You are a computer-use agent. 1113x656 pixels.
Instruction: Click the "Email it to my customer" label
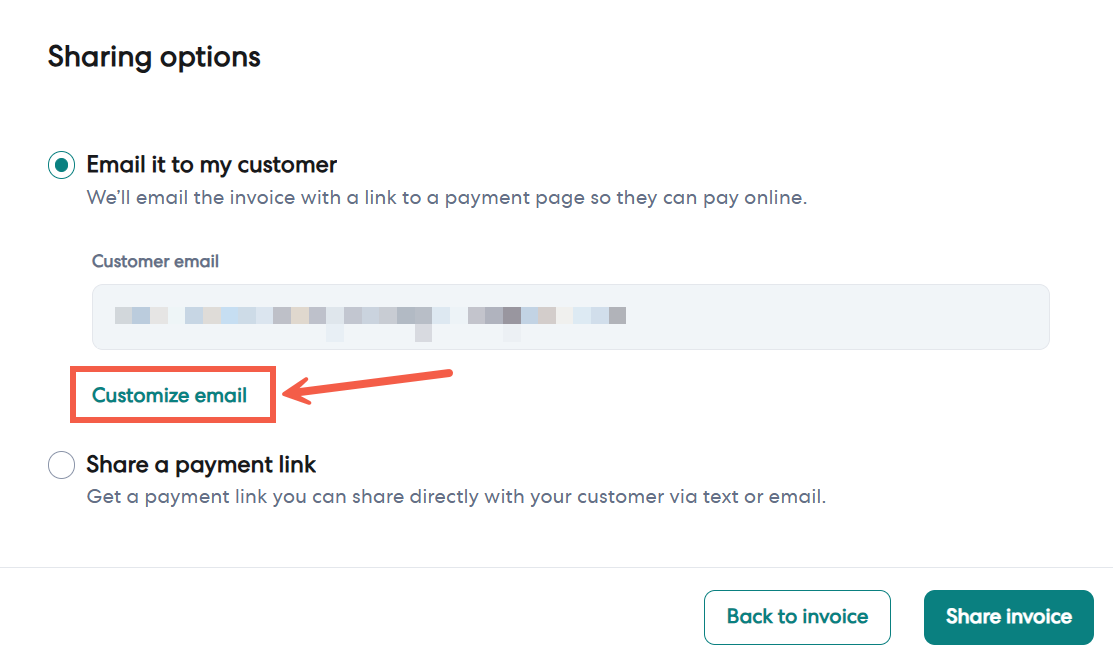point(212,164)
